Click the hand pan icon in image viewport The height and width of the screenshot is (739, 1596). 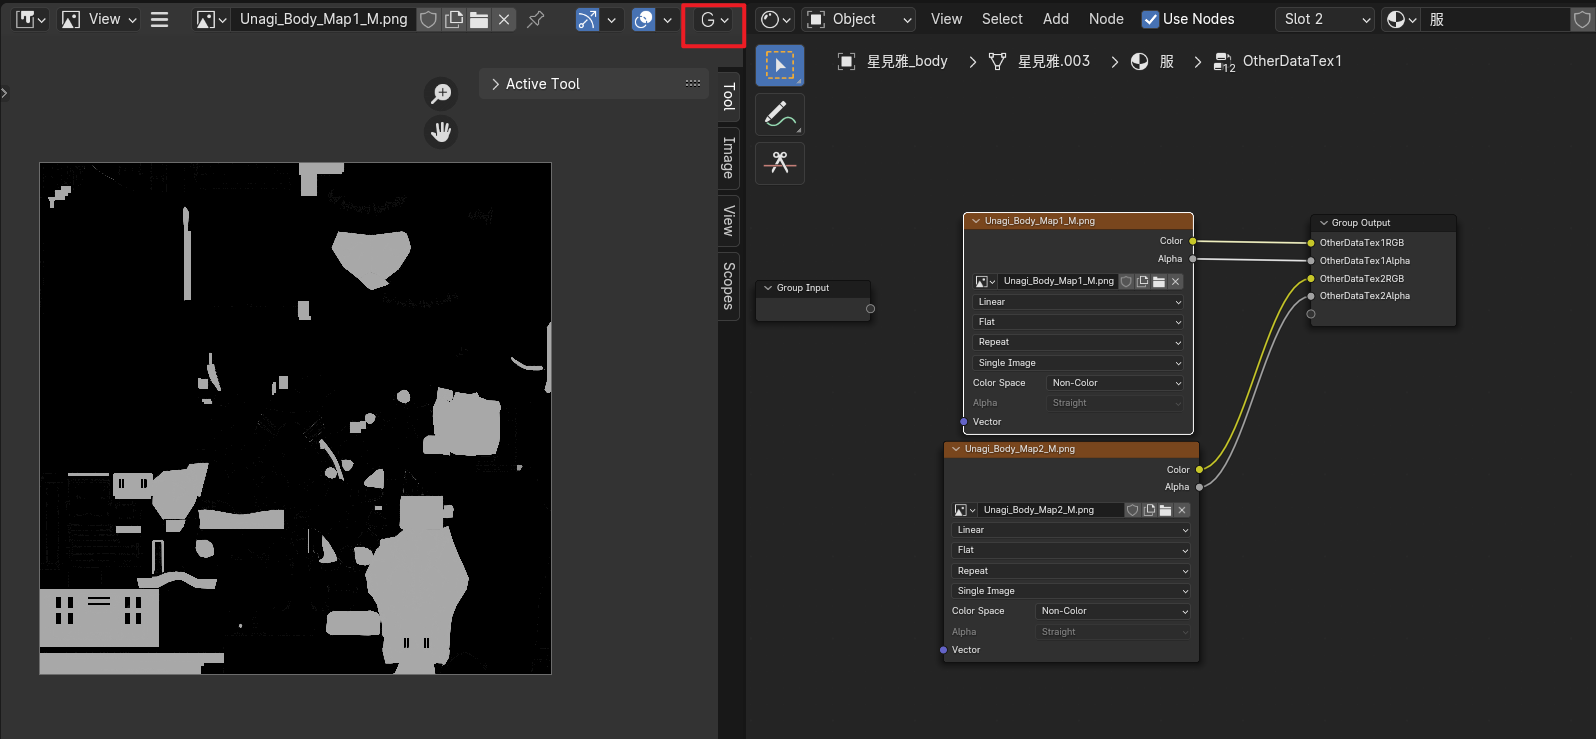click(x=441, y=131)
